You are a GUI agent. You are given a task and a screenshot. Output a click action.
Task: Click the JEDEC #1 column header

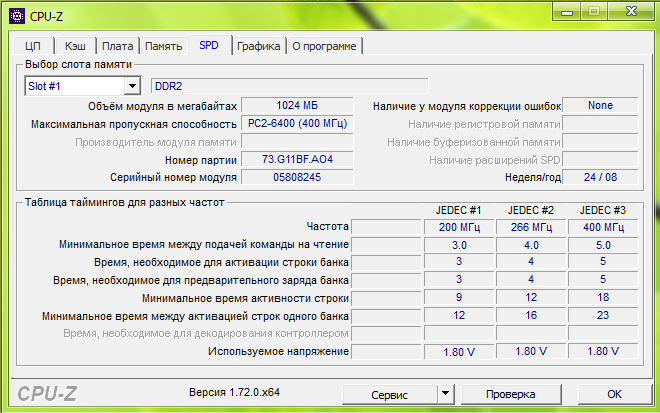pos(458,210)
